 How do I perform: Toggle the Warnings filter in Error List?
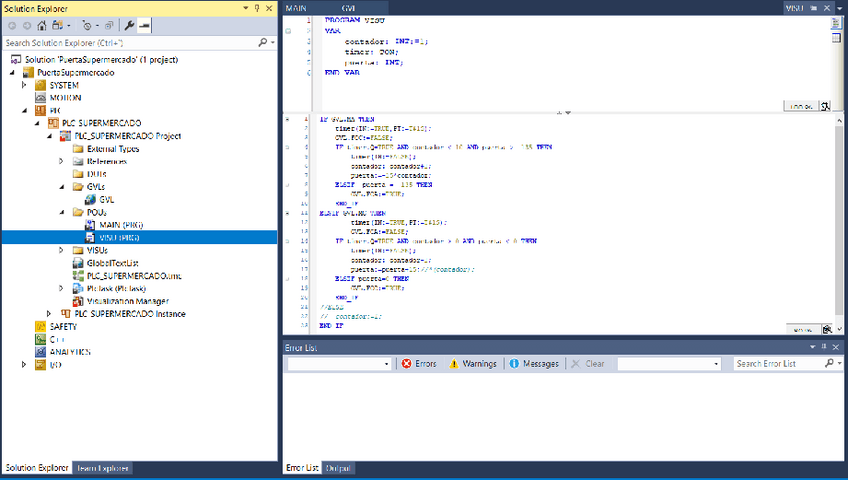(472, 364)
